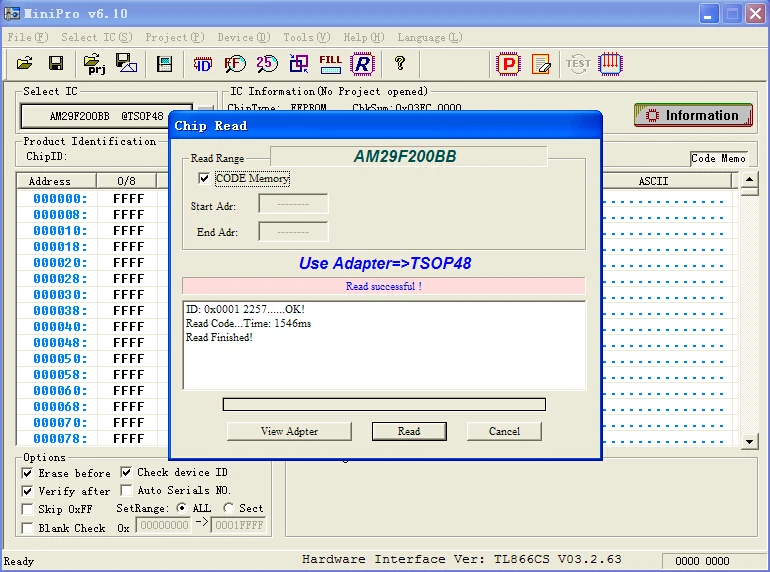Enable Auto Serials NO. option
The image size is (770, 572).
coord(126,490)
